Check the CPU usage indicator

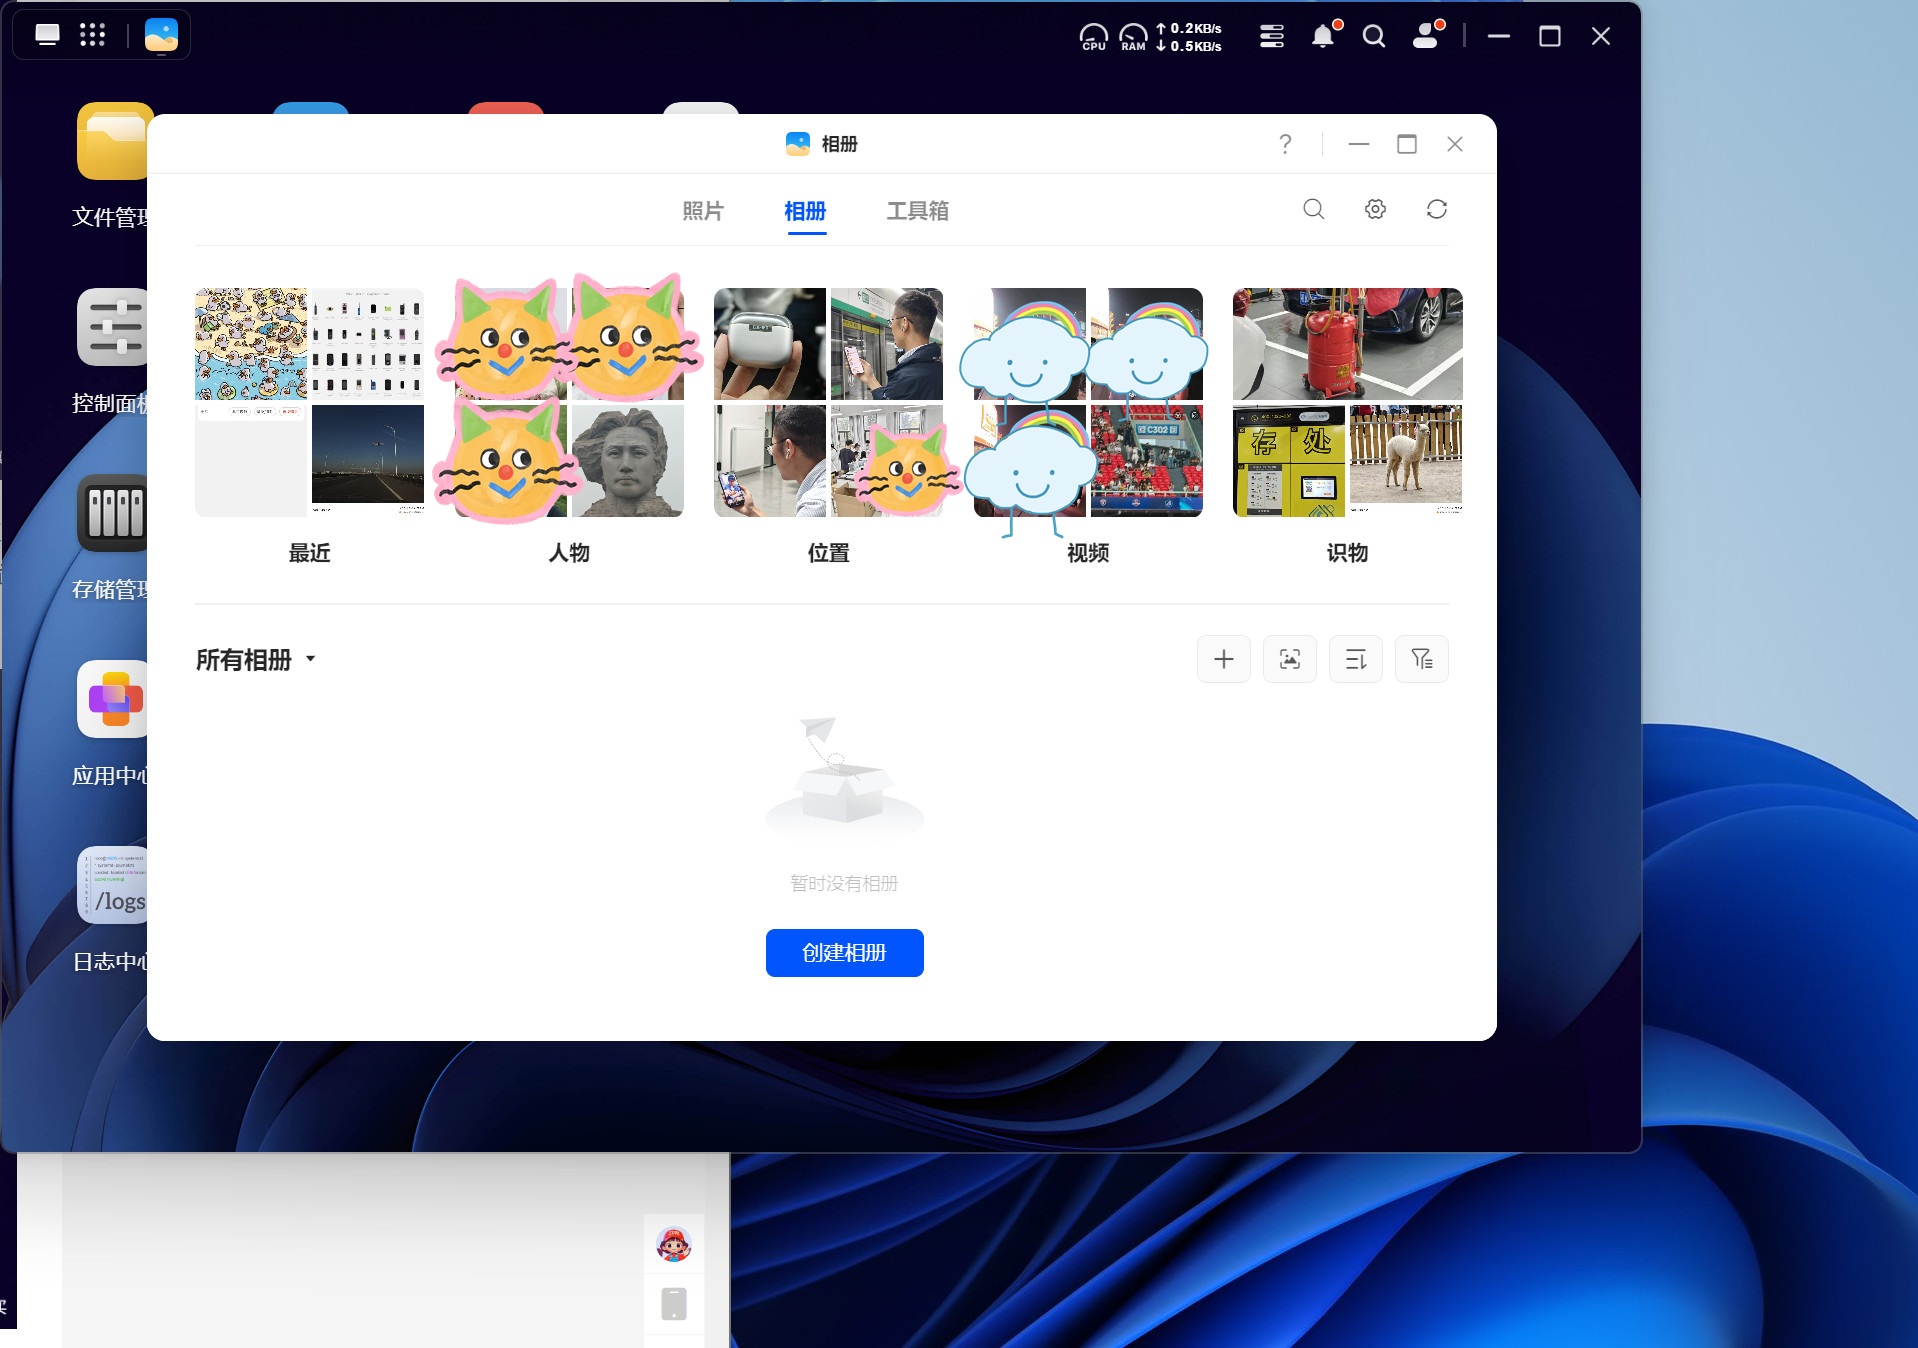click(1094, 37)
